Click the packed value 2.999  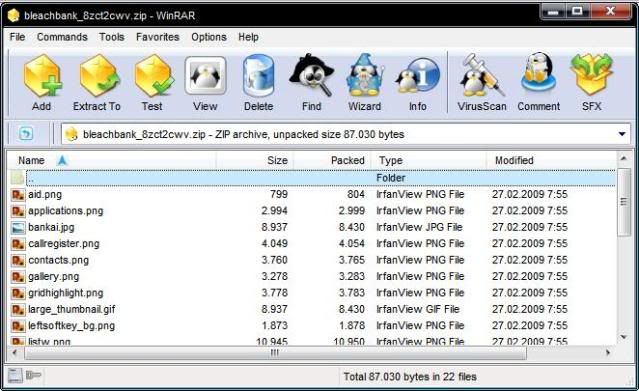point(351,211)
